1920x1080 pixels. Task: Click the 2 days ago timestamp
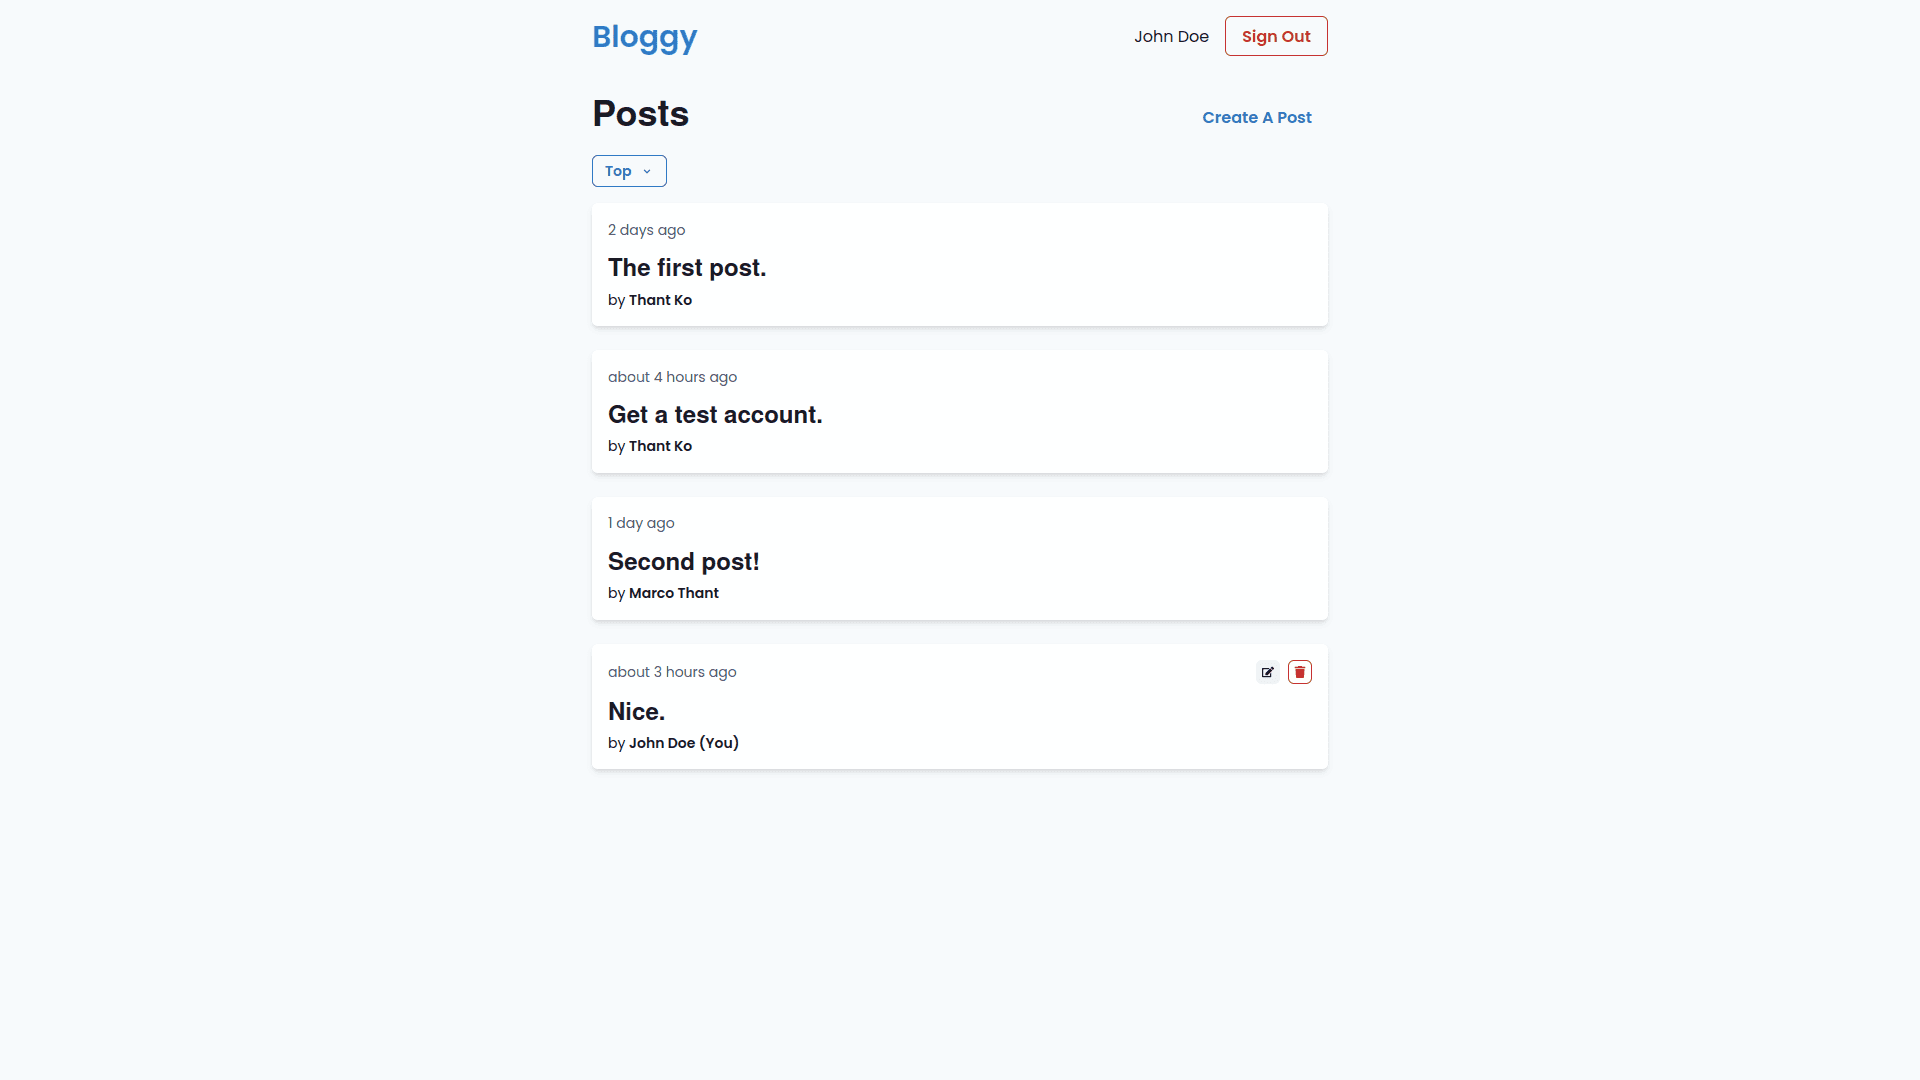(646, 230)
